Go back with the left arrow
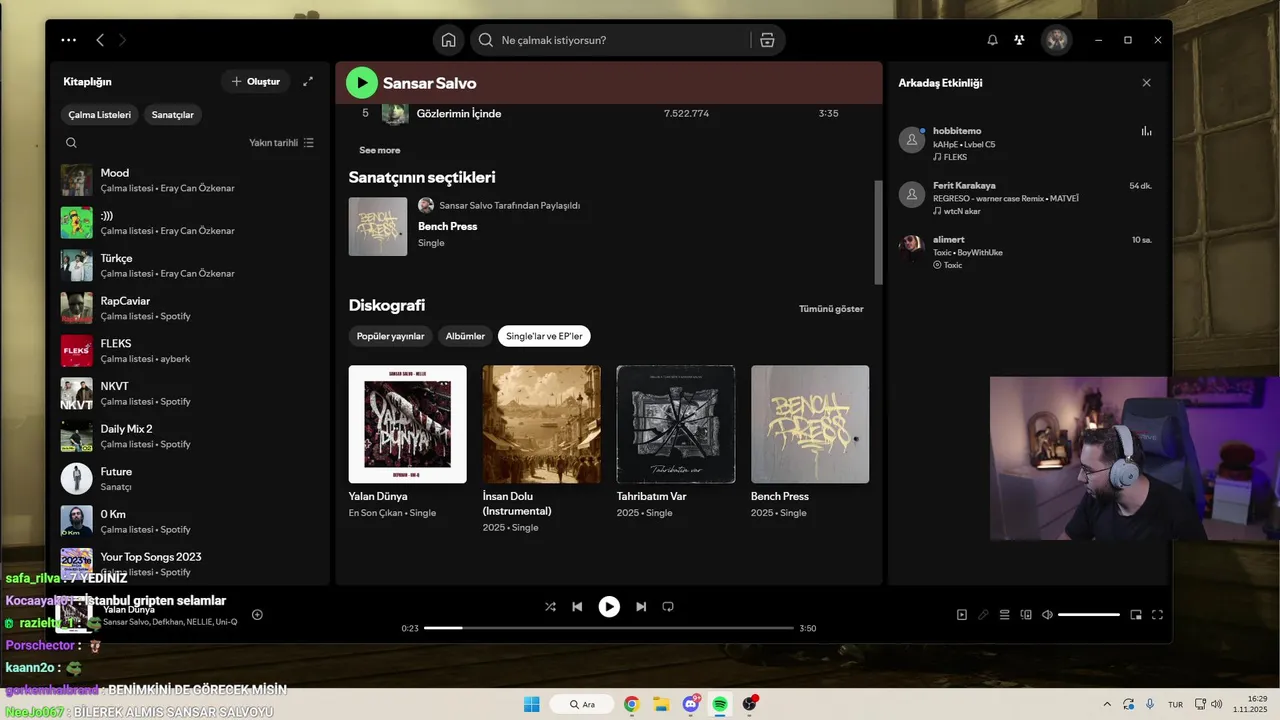 coord(100,40)
